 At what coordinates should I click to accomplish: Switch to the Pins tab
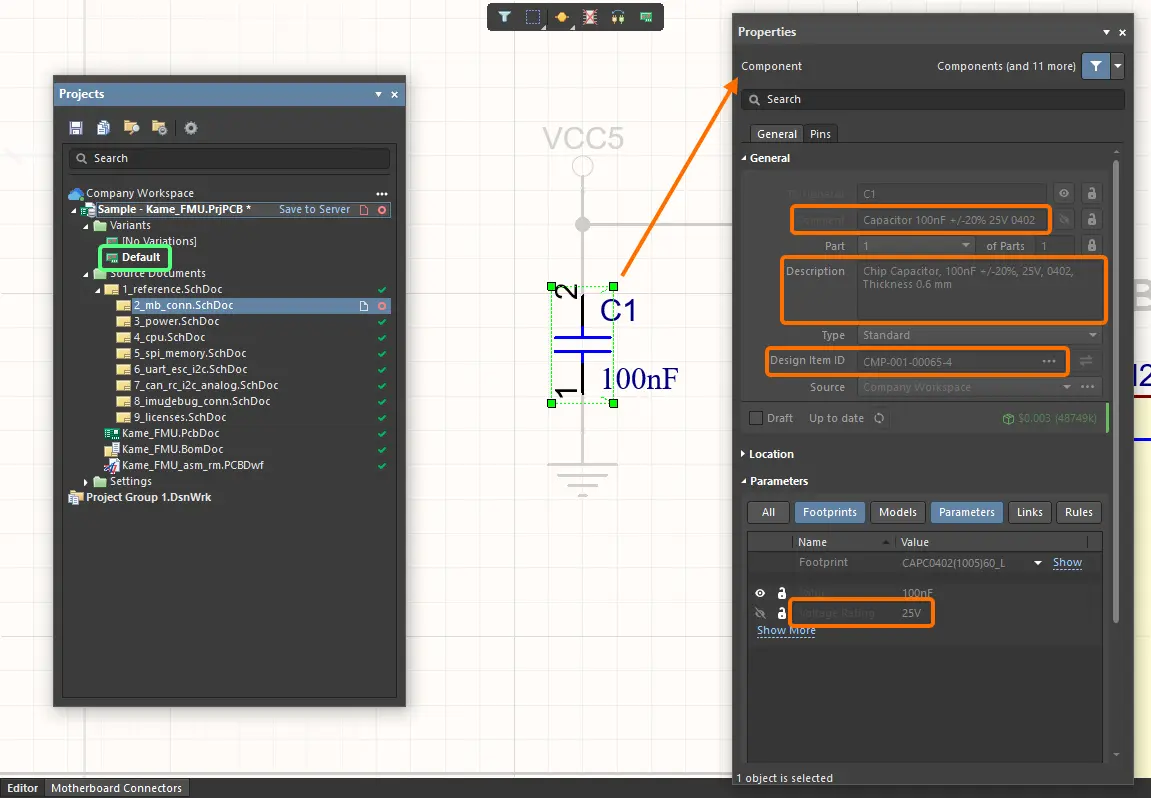point(820,134)
